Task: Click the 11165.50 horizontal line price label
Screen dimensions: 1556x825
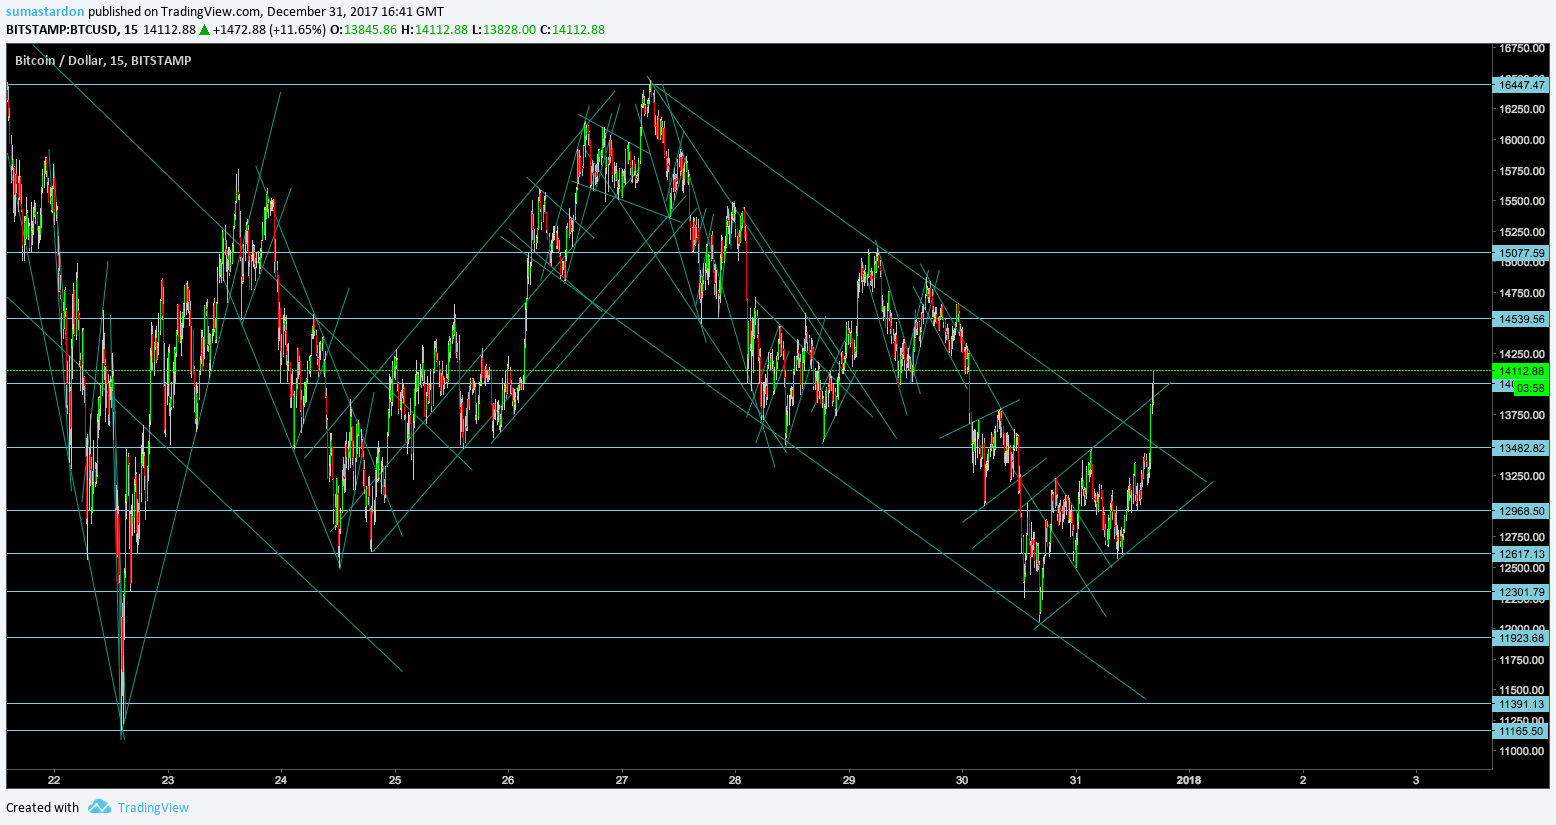Action: click(x=1521, y=731)
